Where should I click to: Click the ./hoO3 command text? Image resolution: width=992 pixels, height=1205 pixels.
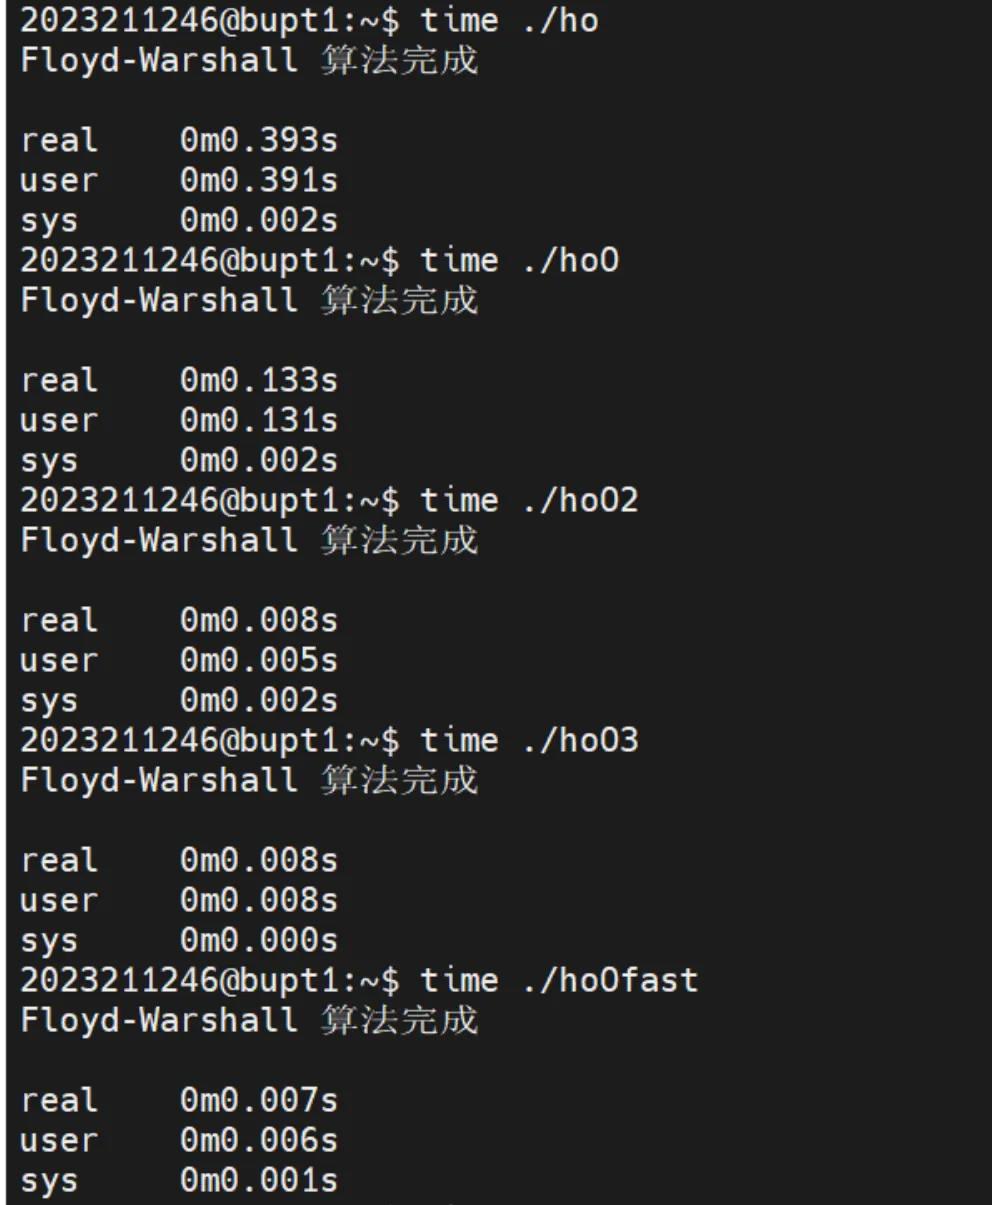(580, 740)
